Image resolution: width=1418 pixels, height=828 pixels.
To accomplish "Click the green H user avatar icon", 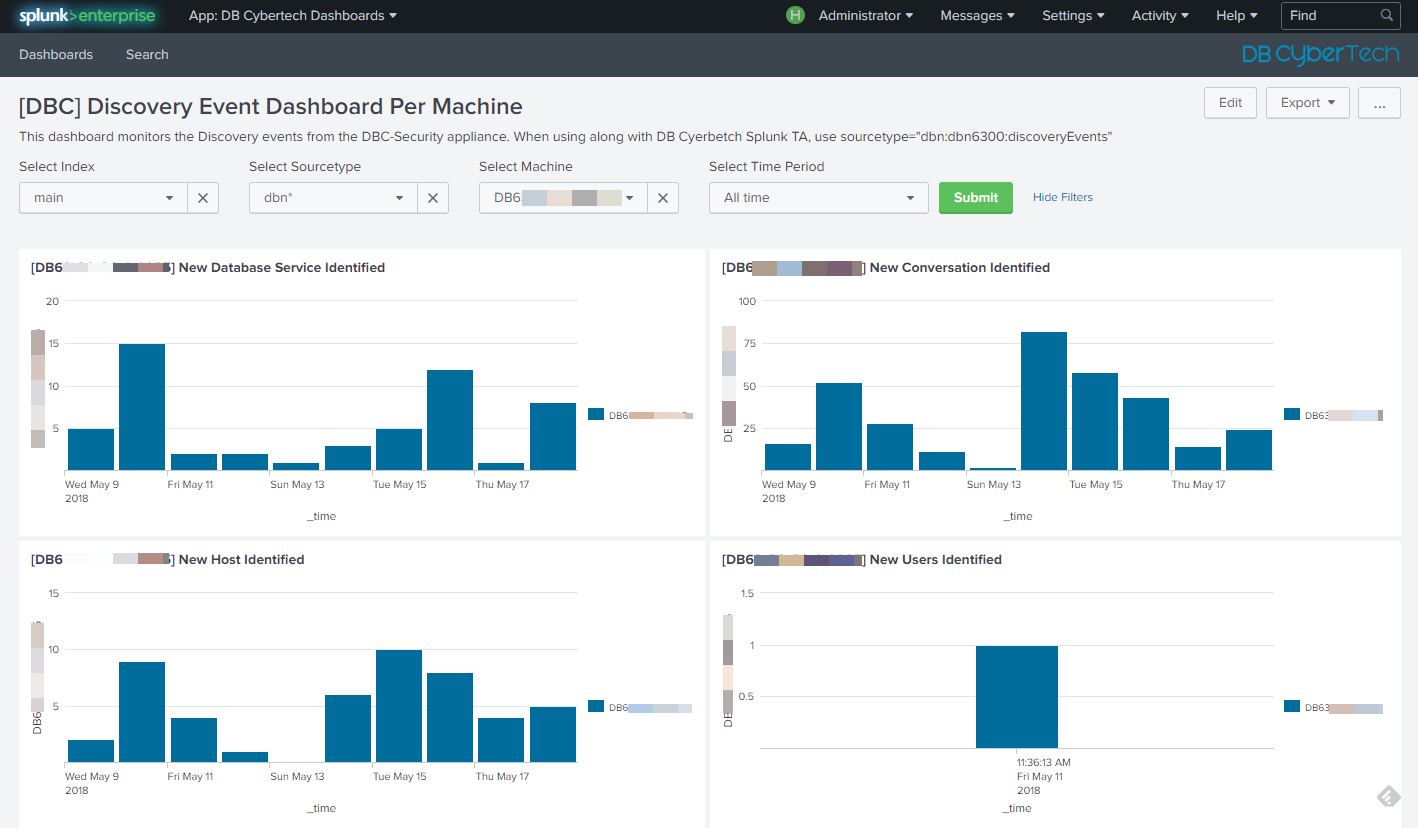I will click(x=795, y=15).
